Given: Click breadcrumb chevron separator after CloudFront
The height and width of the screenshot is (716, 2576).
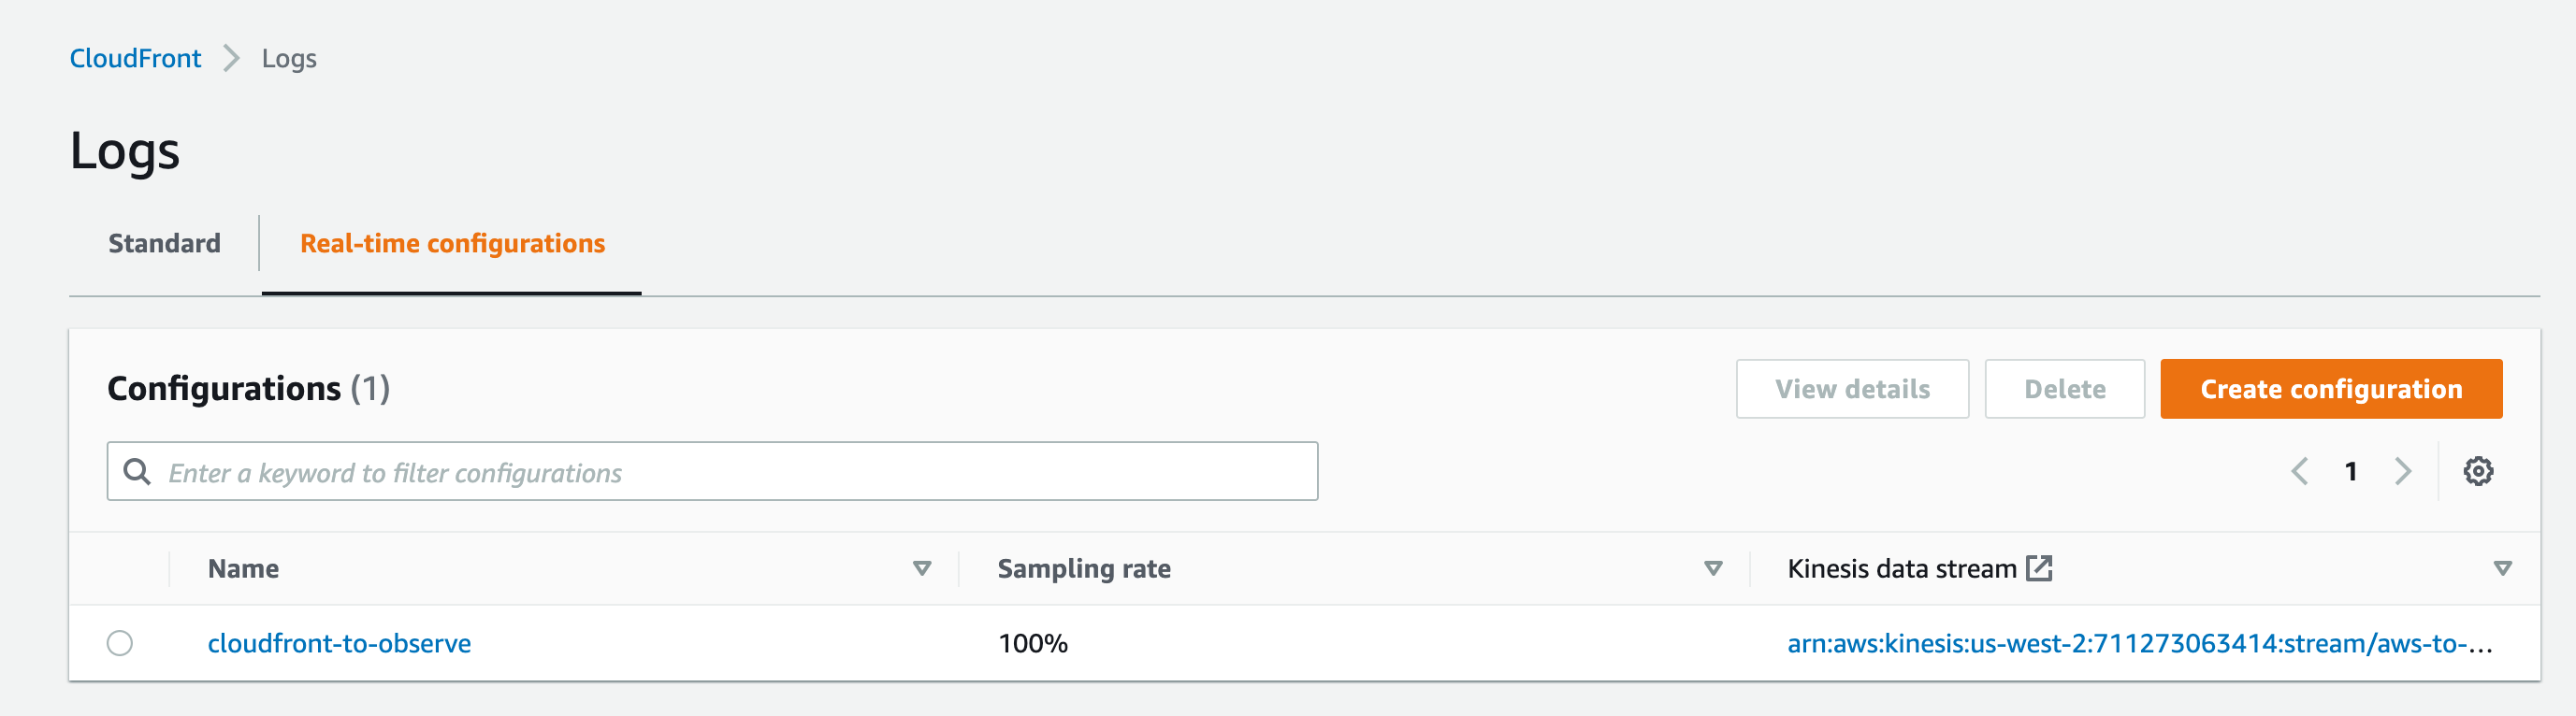Looking at the screenshot, I should click(x=231, y=58).
